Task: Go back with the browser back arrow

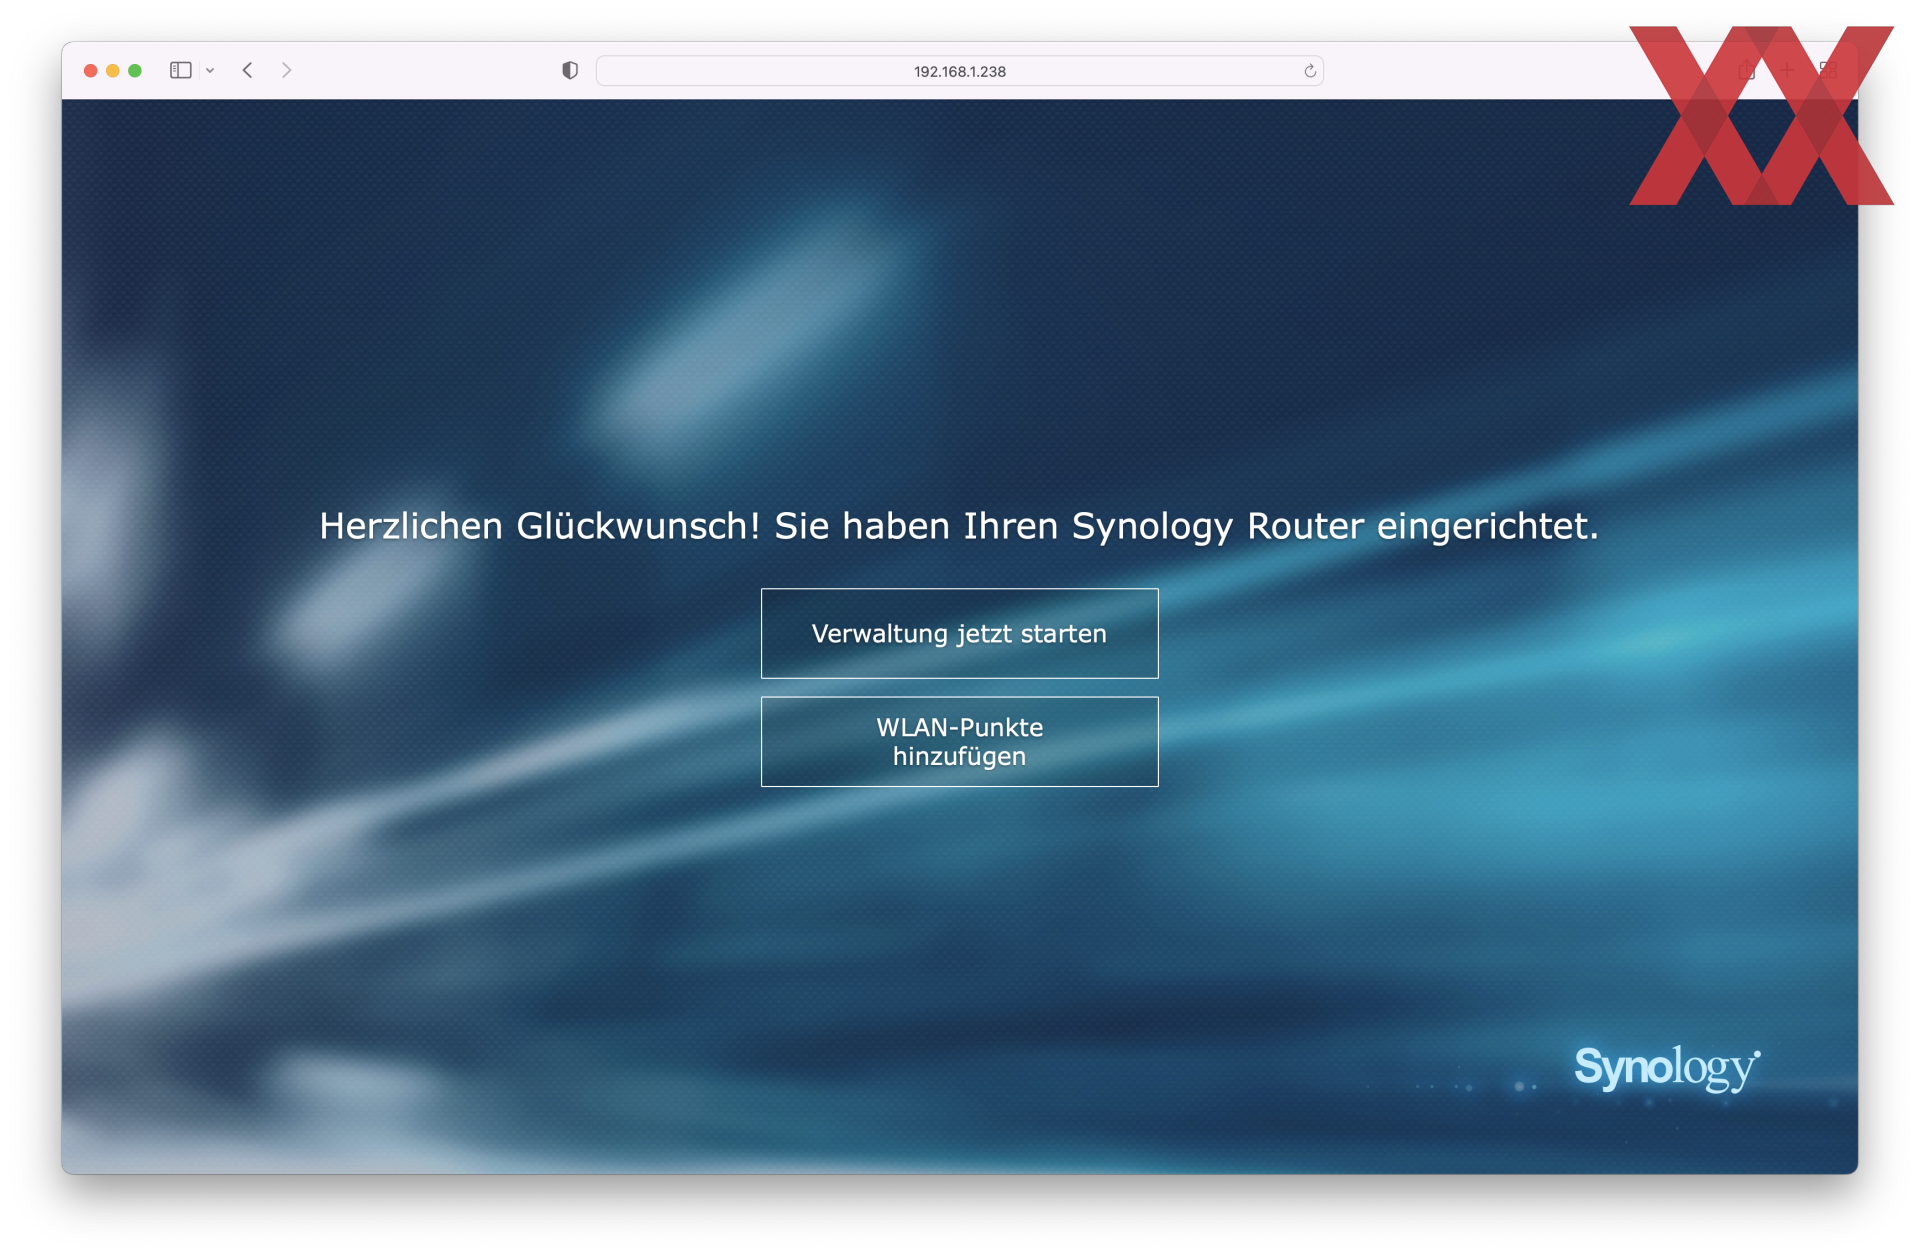Action: click(x=247, y=70)
